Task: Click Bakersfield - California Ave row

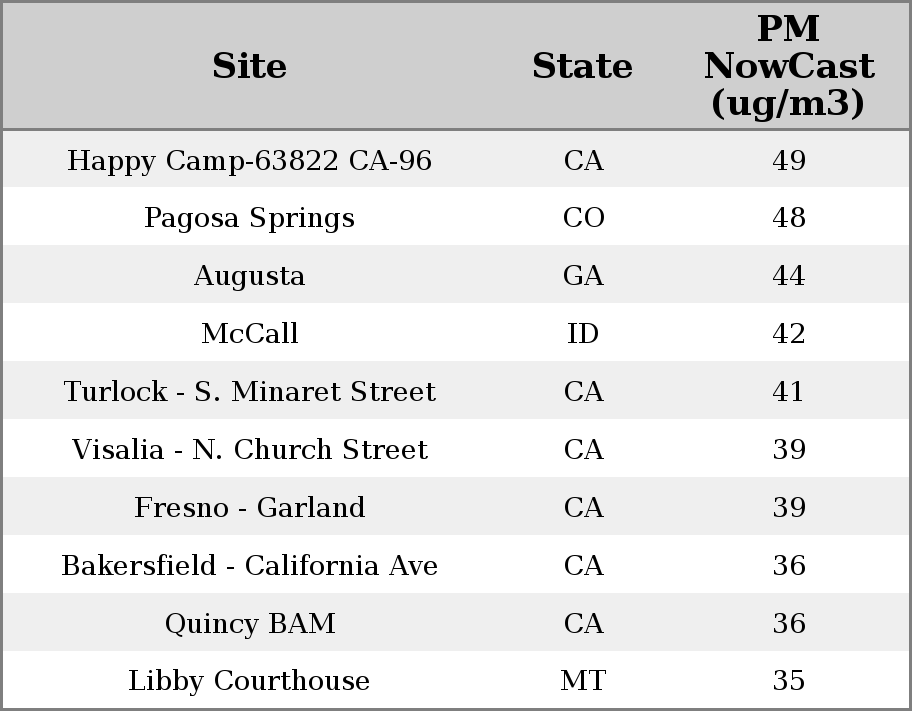Action: click(x=249, y=566)
